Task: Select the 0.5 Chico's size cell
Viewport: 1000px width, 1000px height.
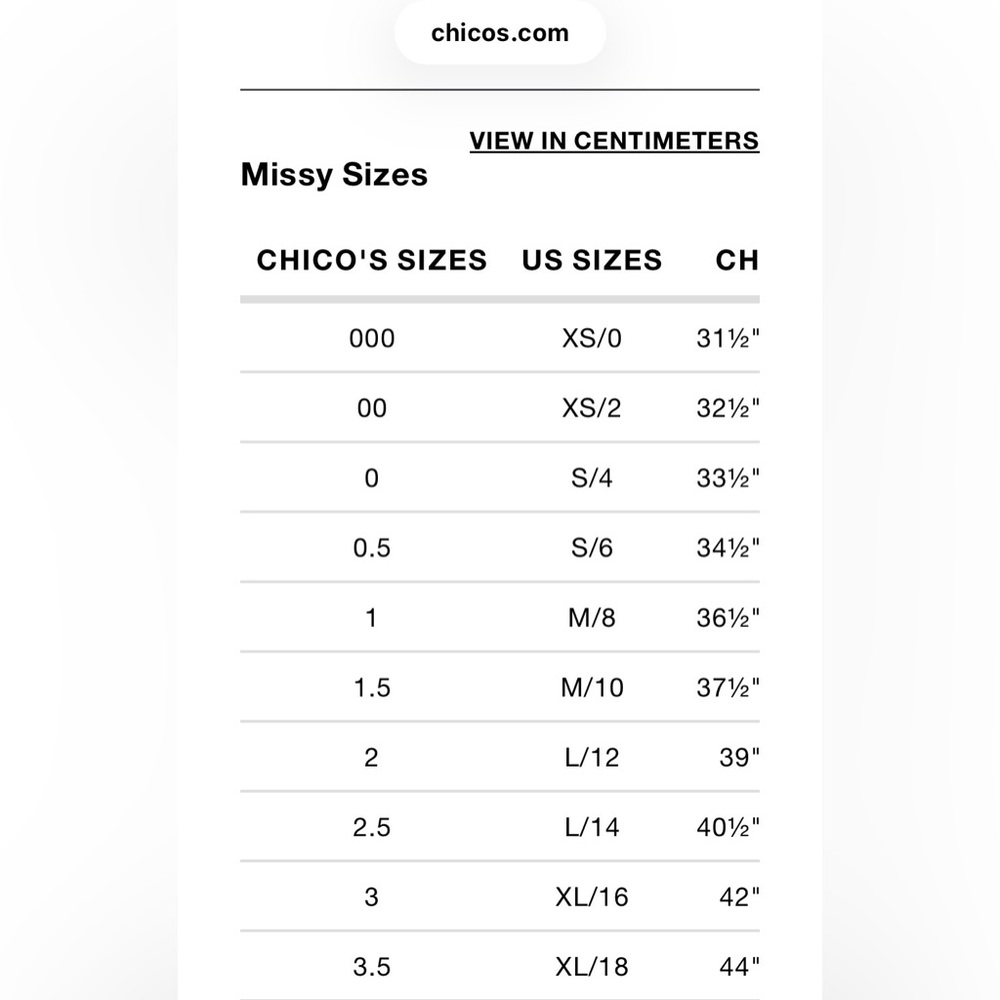Action: point(372,548)
